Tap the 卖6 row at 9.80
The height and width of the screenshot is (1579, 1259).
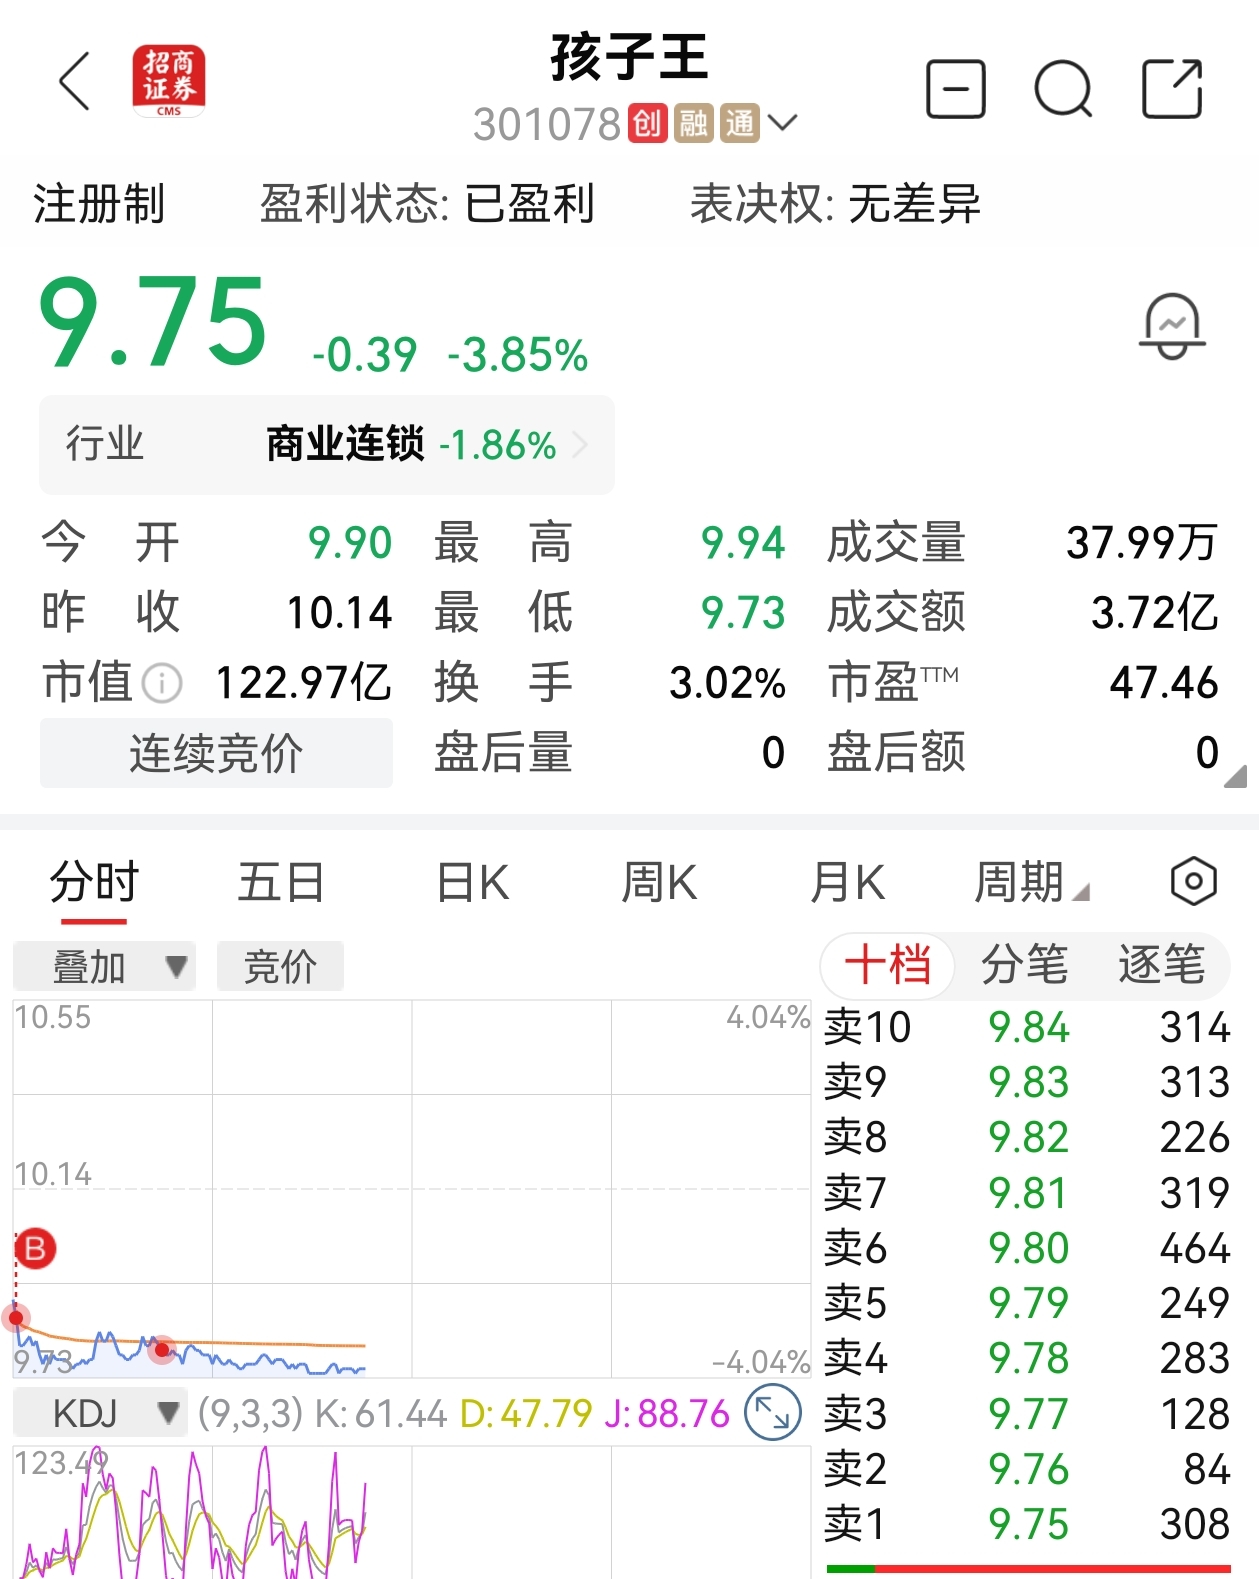click(1027, 1248)
